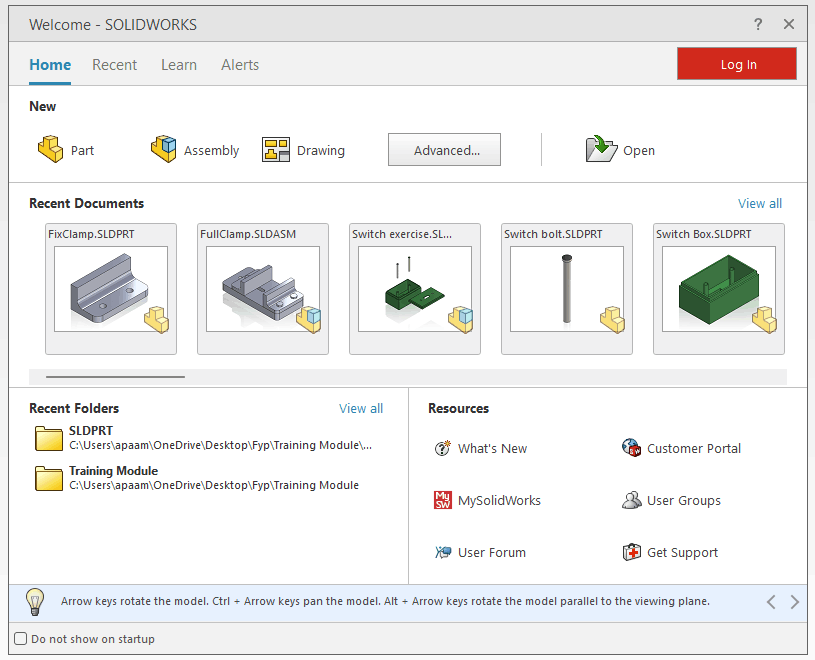This screenshot has width=815, height=660.
Task: Open the User Groups link text
Action: 683,500
